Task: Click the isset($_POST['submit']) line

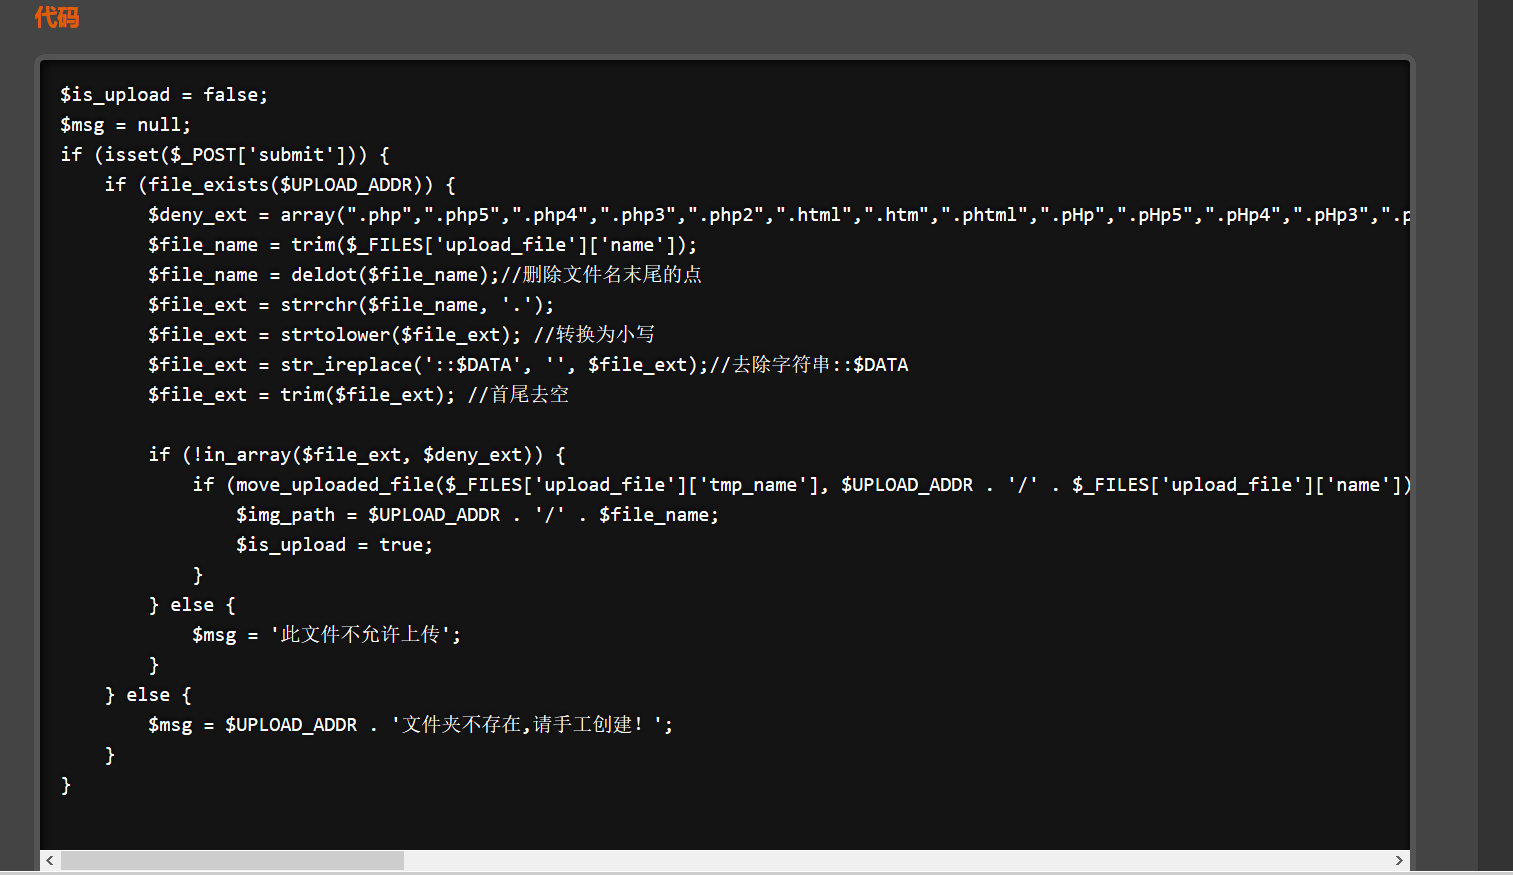Action: [x=225, y=155]
